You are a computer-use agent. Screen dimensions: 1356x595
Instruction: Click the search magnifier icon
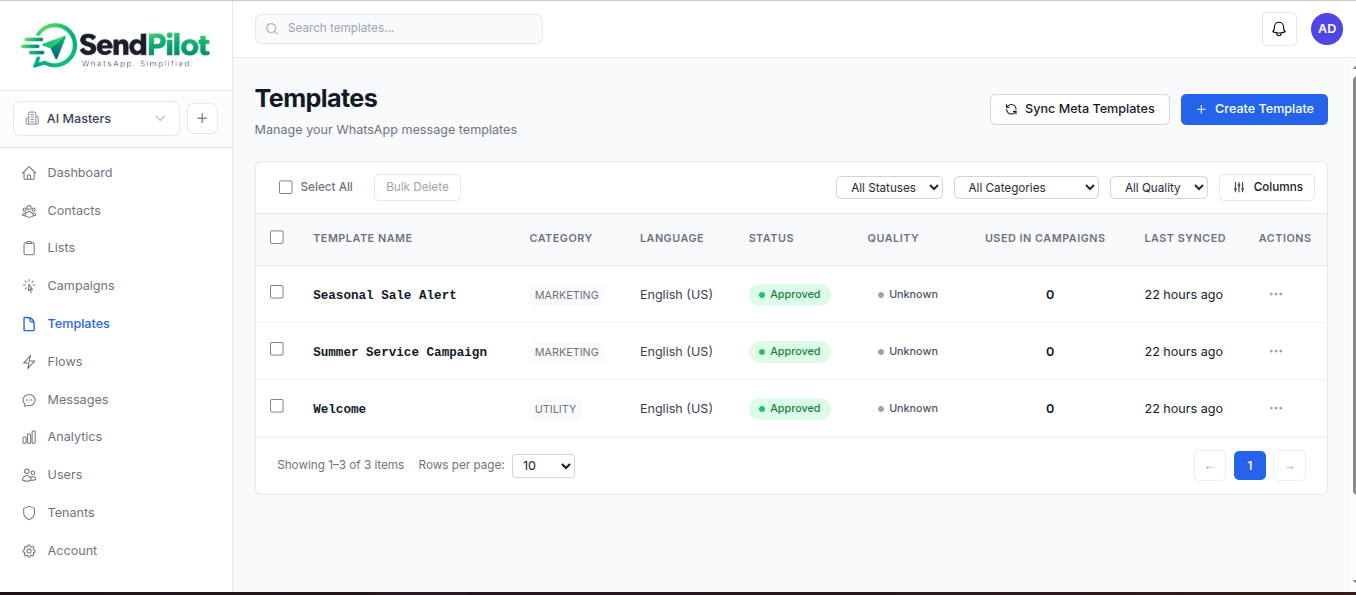coord(272,29)
